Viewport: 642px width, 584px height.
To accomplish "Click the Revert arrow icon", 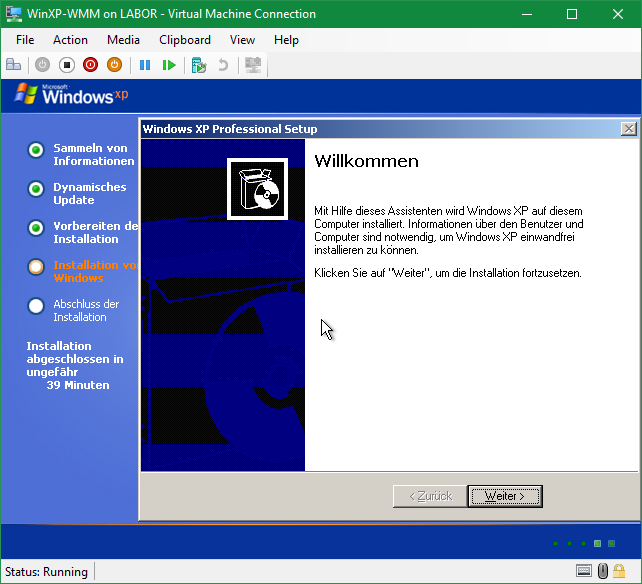I will tap(223, 65).
